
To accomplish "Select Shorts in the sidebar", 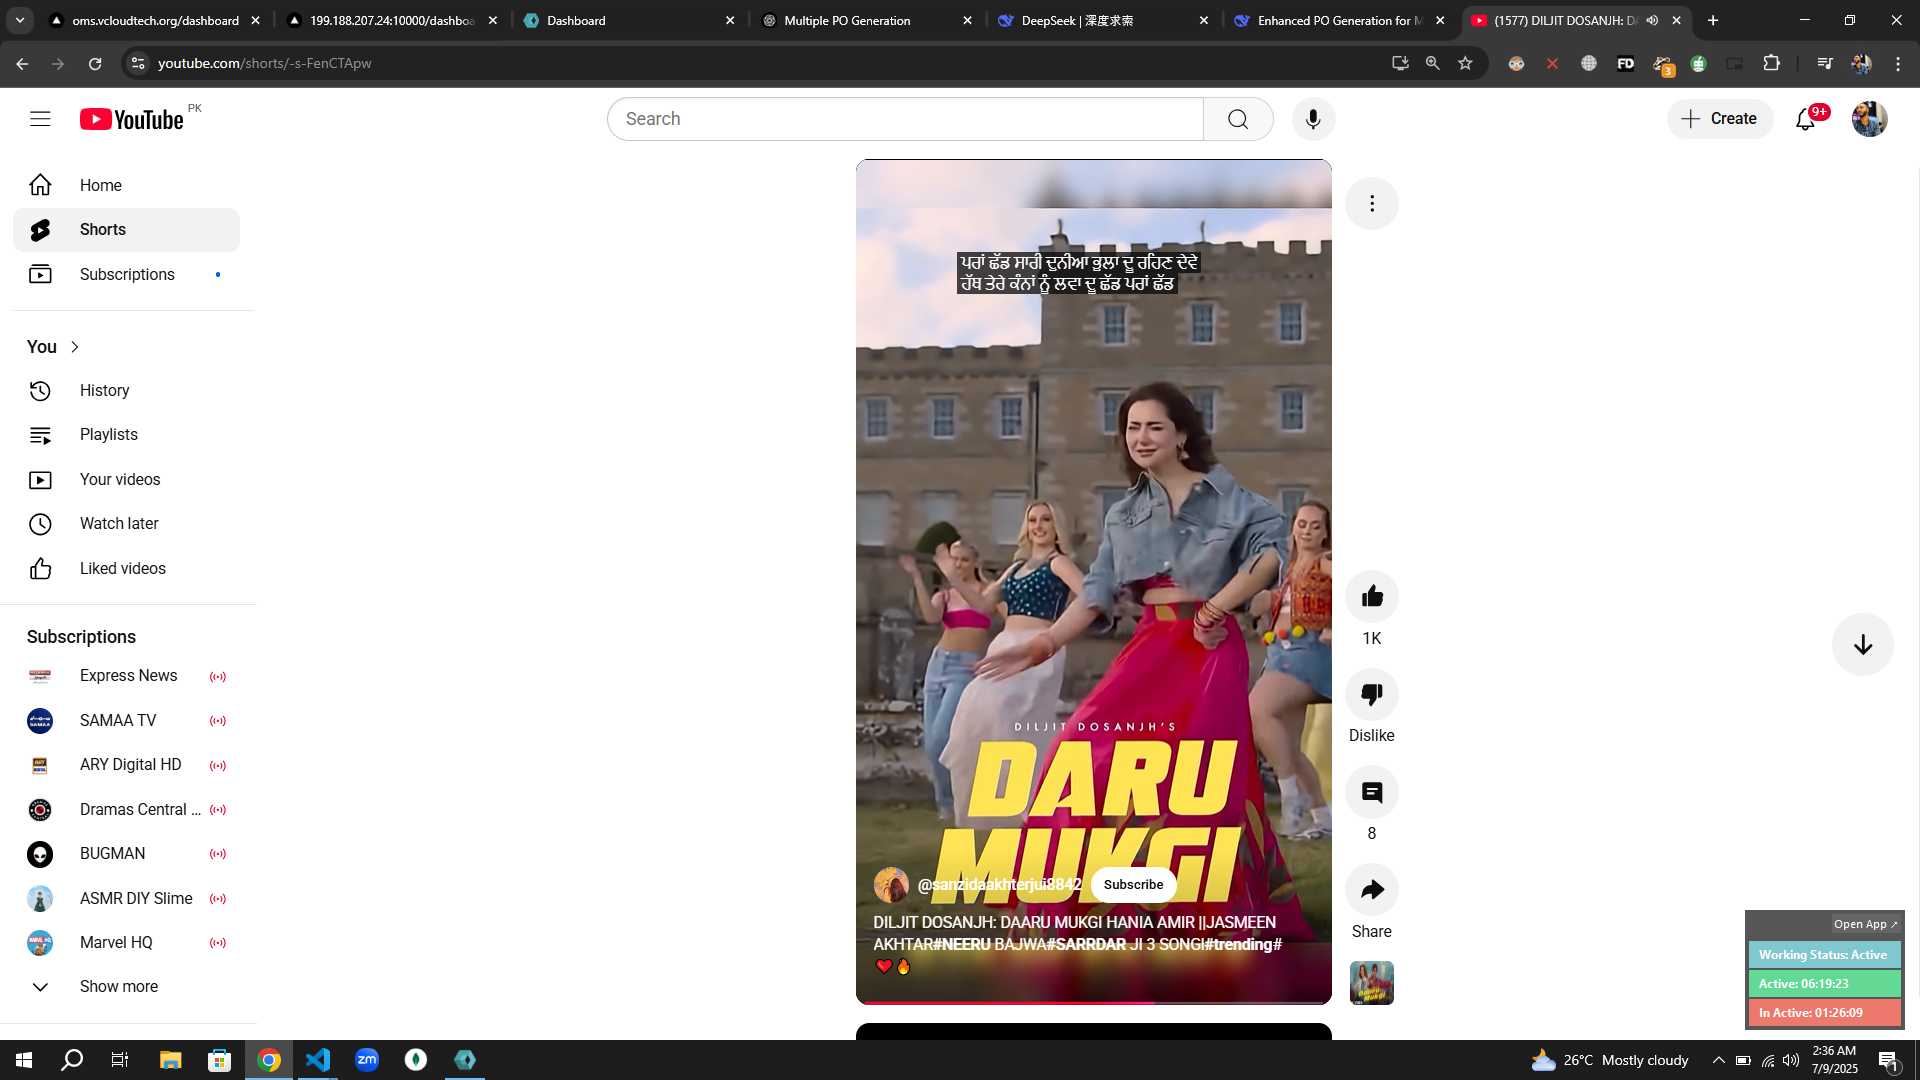I will coord(127,230).
